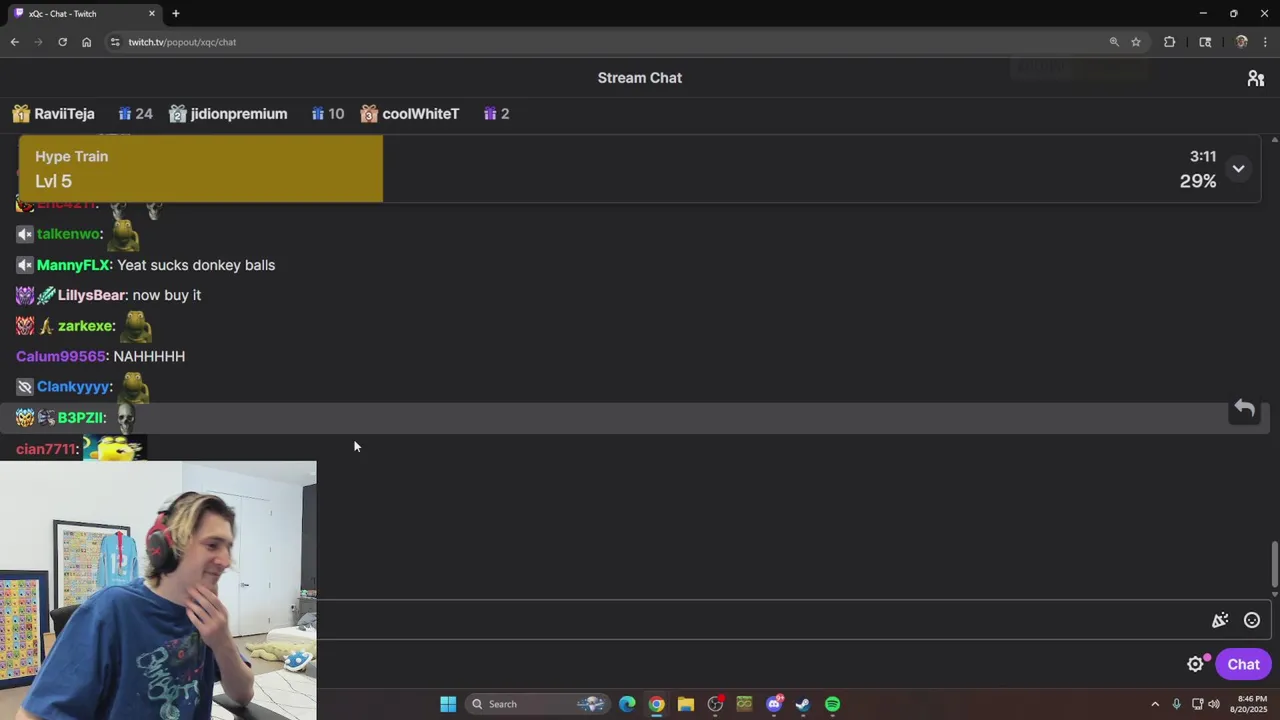Click the first place gift badge beside RaviiTeja
Viewport: 1280px width, 720px height.
click(x=21, y=114)
